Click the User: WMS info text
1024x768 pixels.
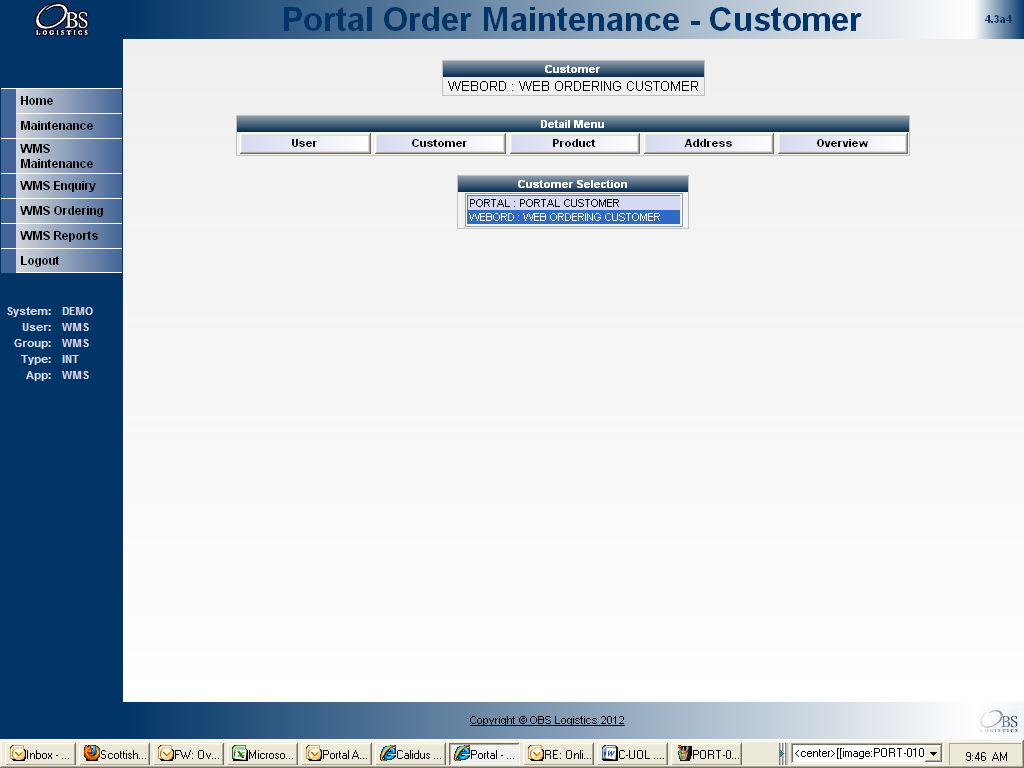56,327
